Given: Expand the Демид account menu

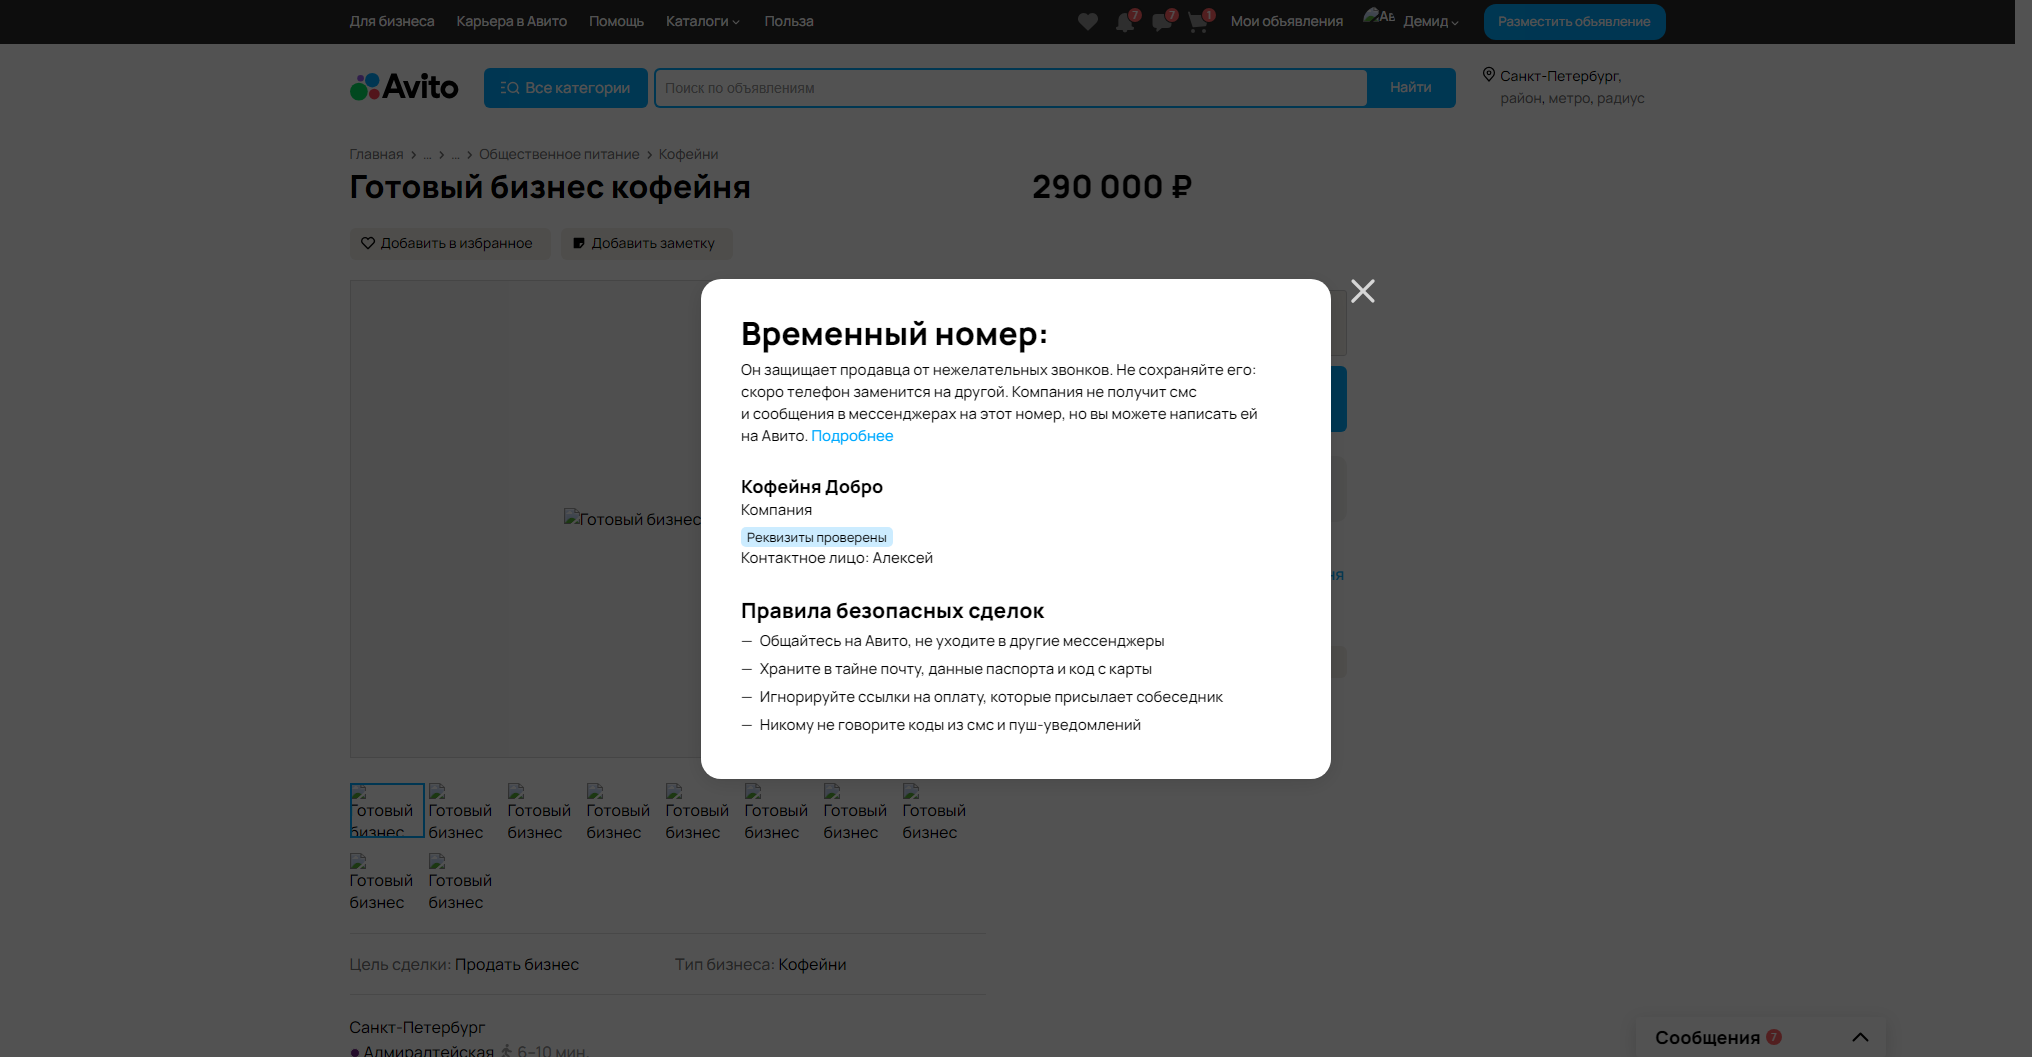Looking at the screenshot, I should pyautogui.click(x=1431, y=22).
